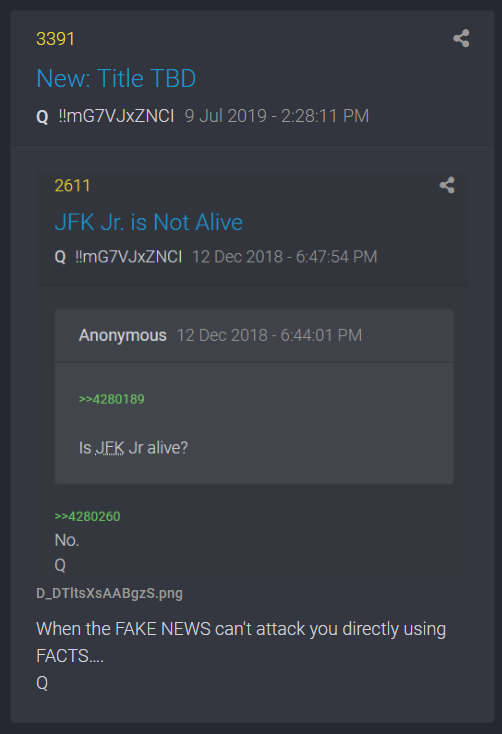
Task: Open the "New: Title TBD" post title
Action: 116,78
